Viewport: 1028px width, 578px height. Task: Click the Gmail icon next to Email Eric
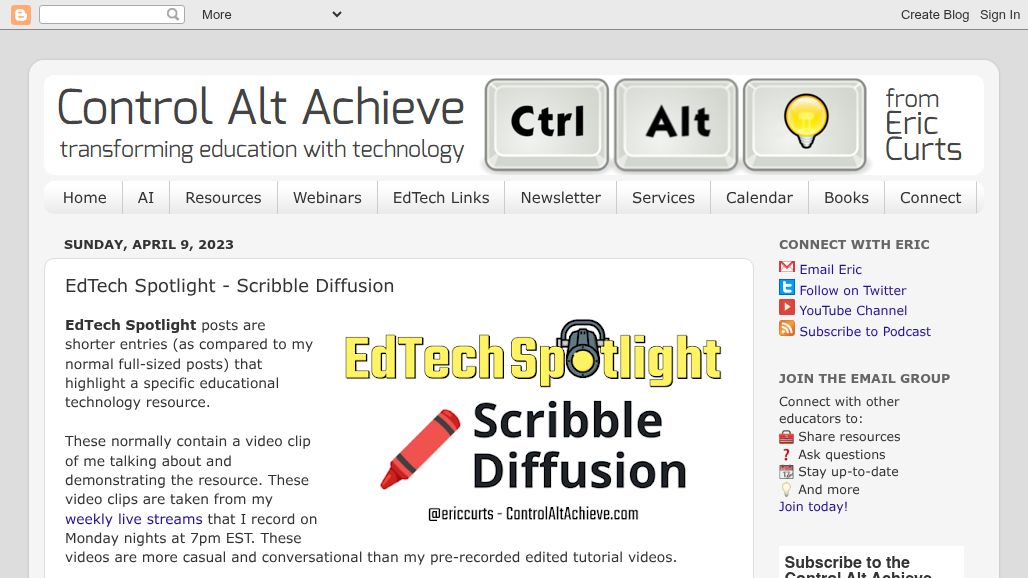coord(786,268)
